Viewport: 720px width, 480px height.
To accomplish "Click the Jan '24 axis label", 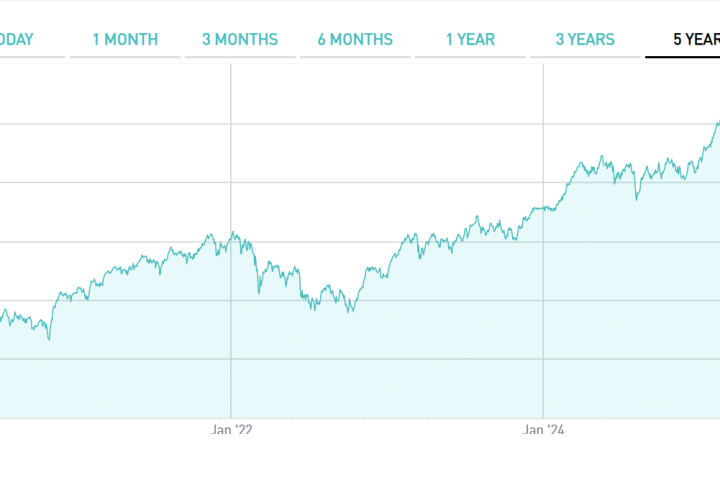I will (x=543, y=429).
